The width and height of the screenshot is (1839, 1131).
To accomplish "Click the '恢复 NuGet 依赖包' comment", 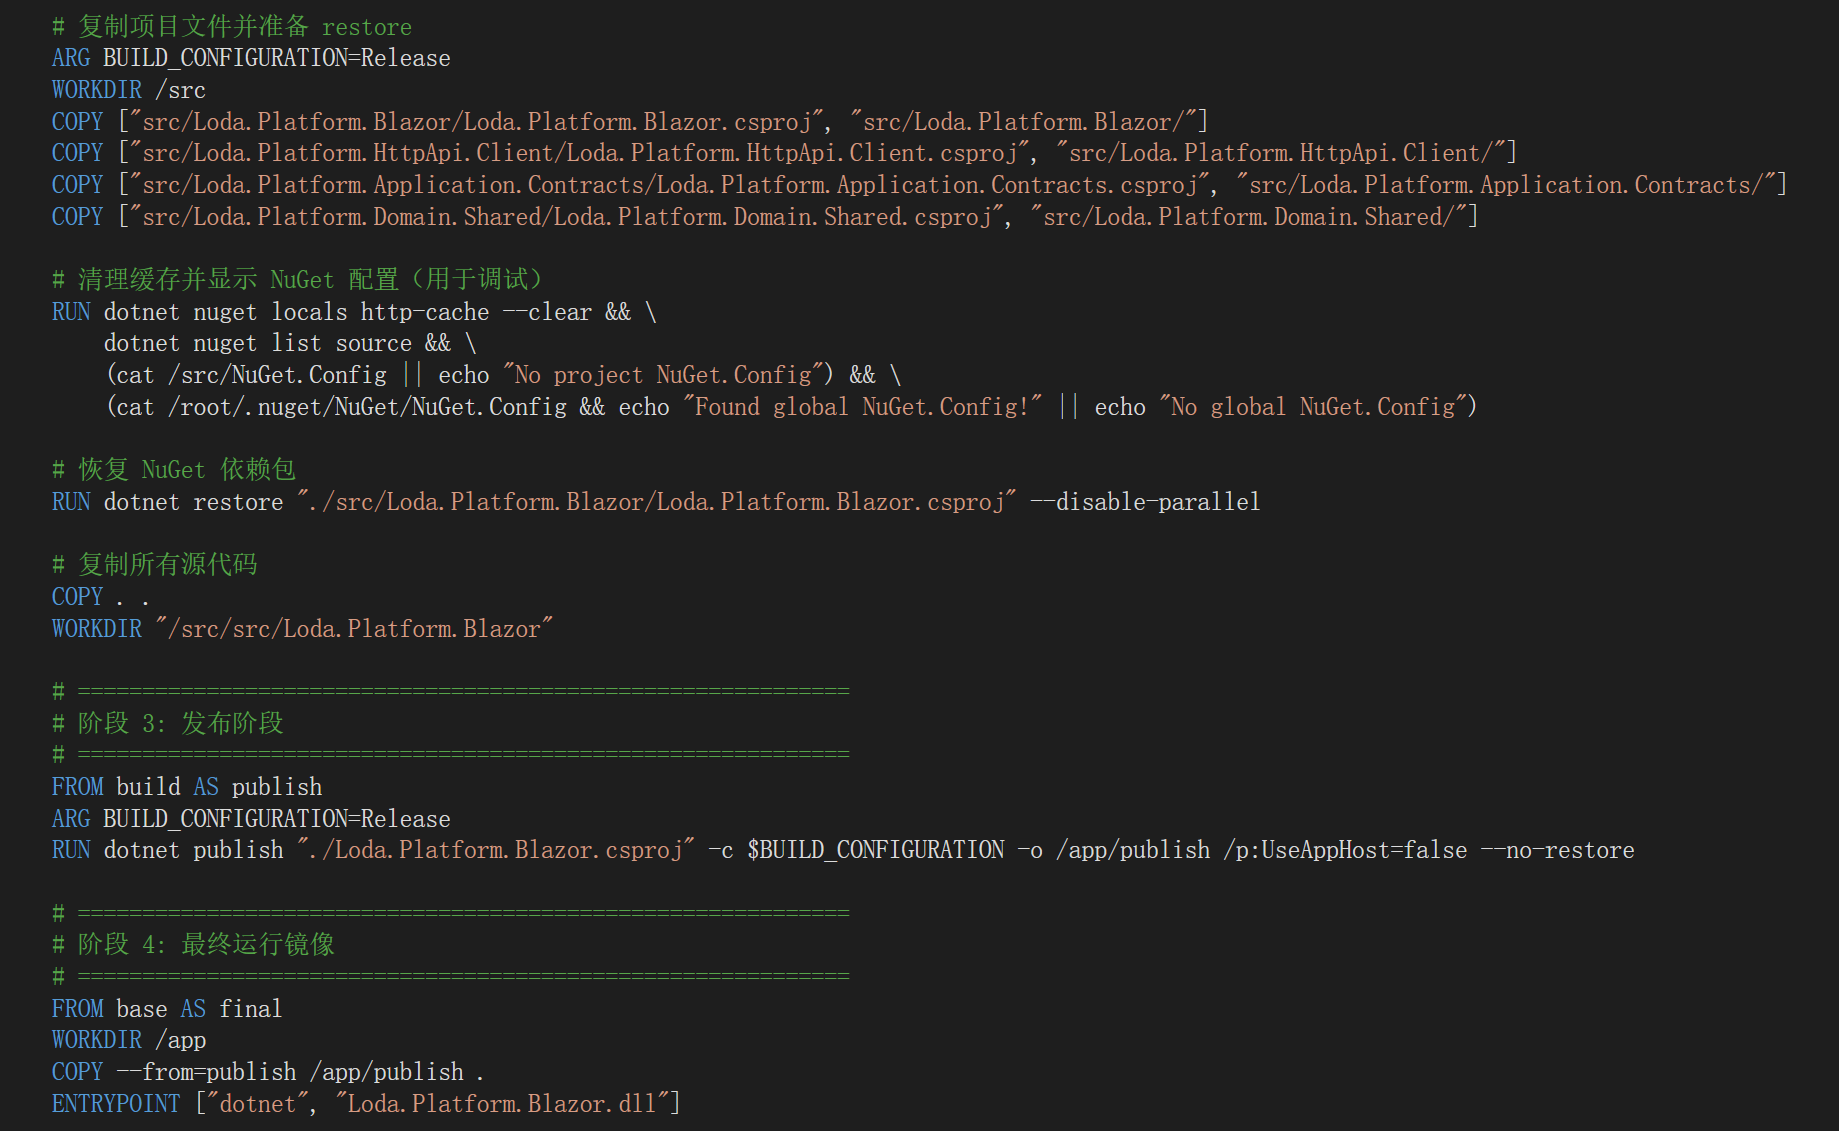I will coord(185,470).
